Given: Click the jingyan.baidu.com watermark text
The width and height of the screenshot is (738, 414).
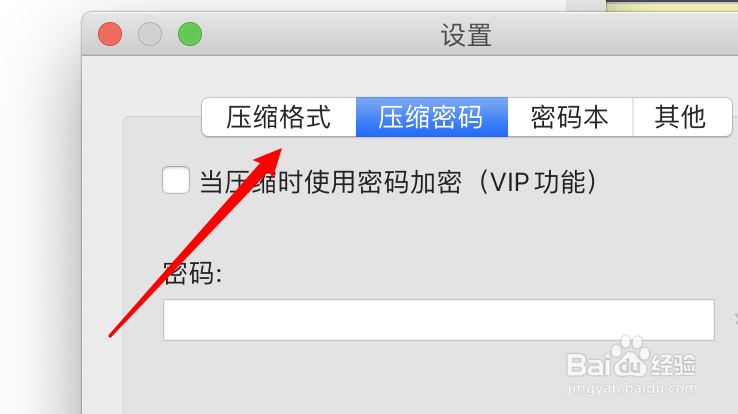Looking at the screenshot, I should click(632, 388).
